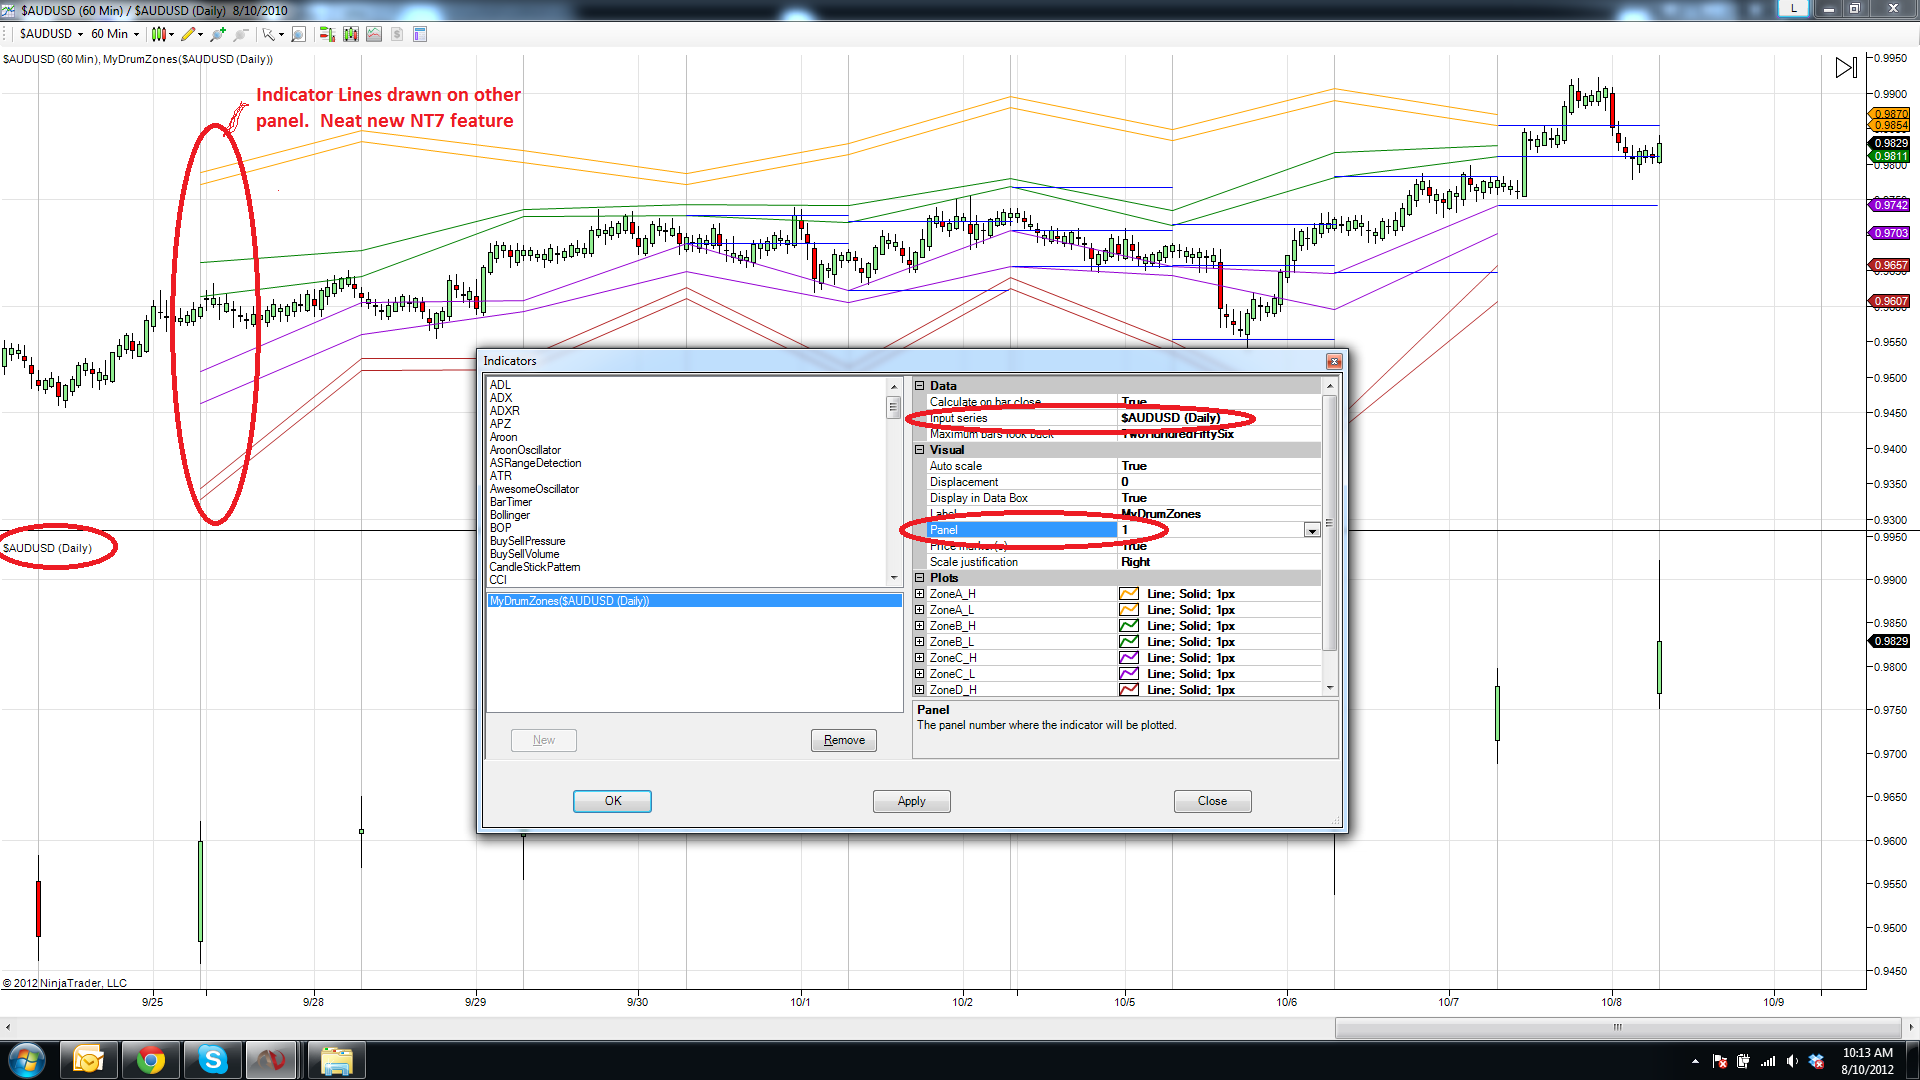The width and height of the screenshot is (1920, 1080).
Task: Open the indicators line-chart toolbar icon
Action: [374, 34]
